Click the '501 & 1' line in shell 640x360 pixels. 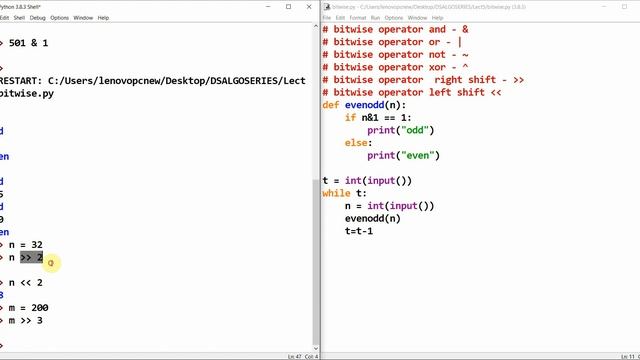pyautogui.click(x=28, y=43)
